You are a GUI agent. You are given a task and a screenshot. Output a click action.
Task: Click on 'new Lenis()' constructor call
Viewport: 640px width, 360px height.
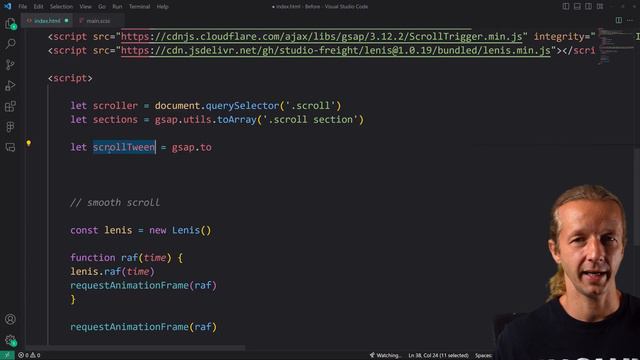tap(180, 230)
